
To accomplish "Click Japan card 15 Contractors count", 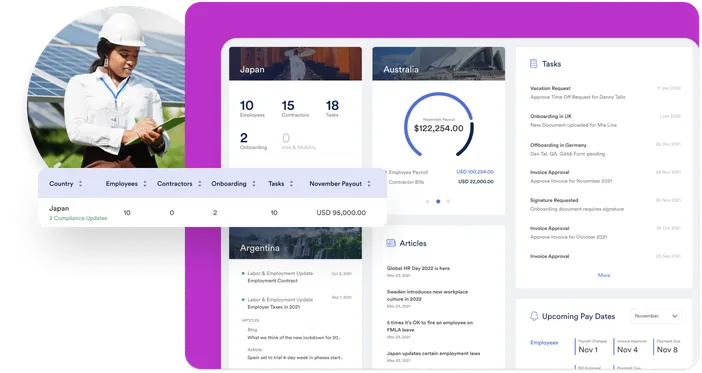I will (x=295, y=108).
